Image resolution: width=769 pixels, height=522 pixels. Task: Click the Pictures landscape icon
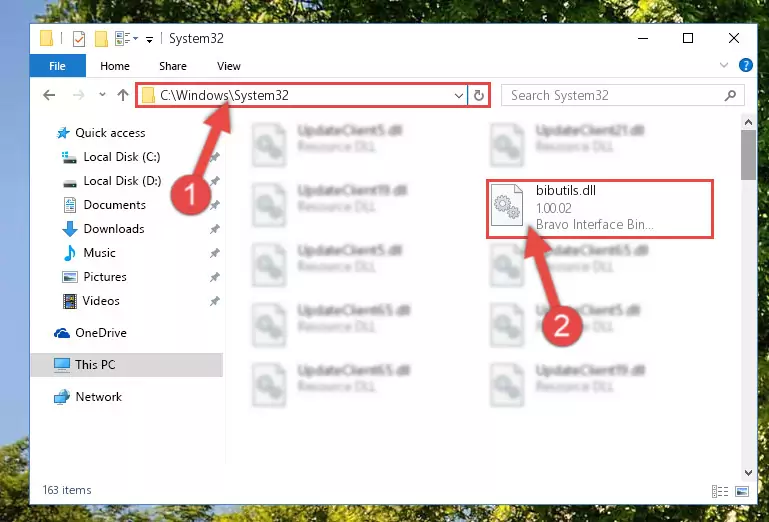coord(70,277)
